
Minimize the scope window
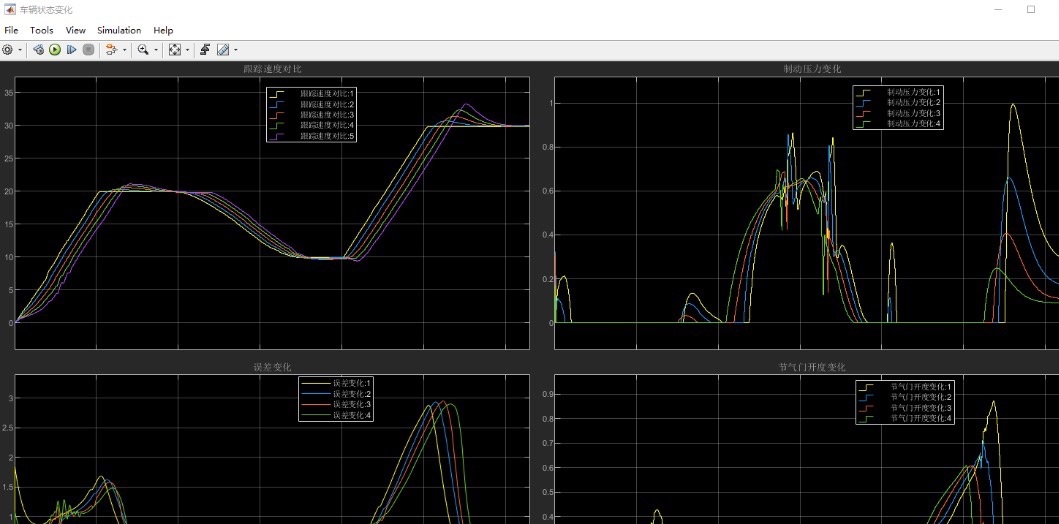point(999,9)
